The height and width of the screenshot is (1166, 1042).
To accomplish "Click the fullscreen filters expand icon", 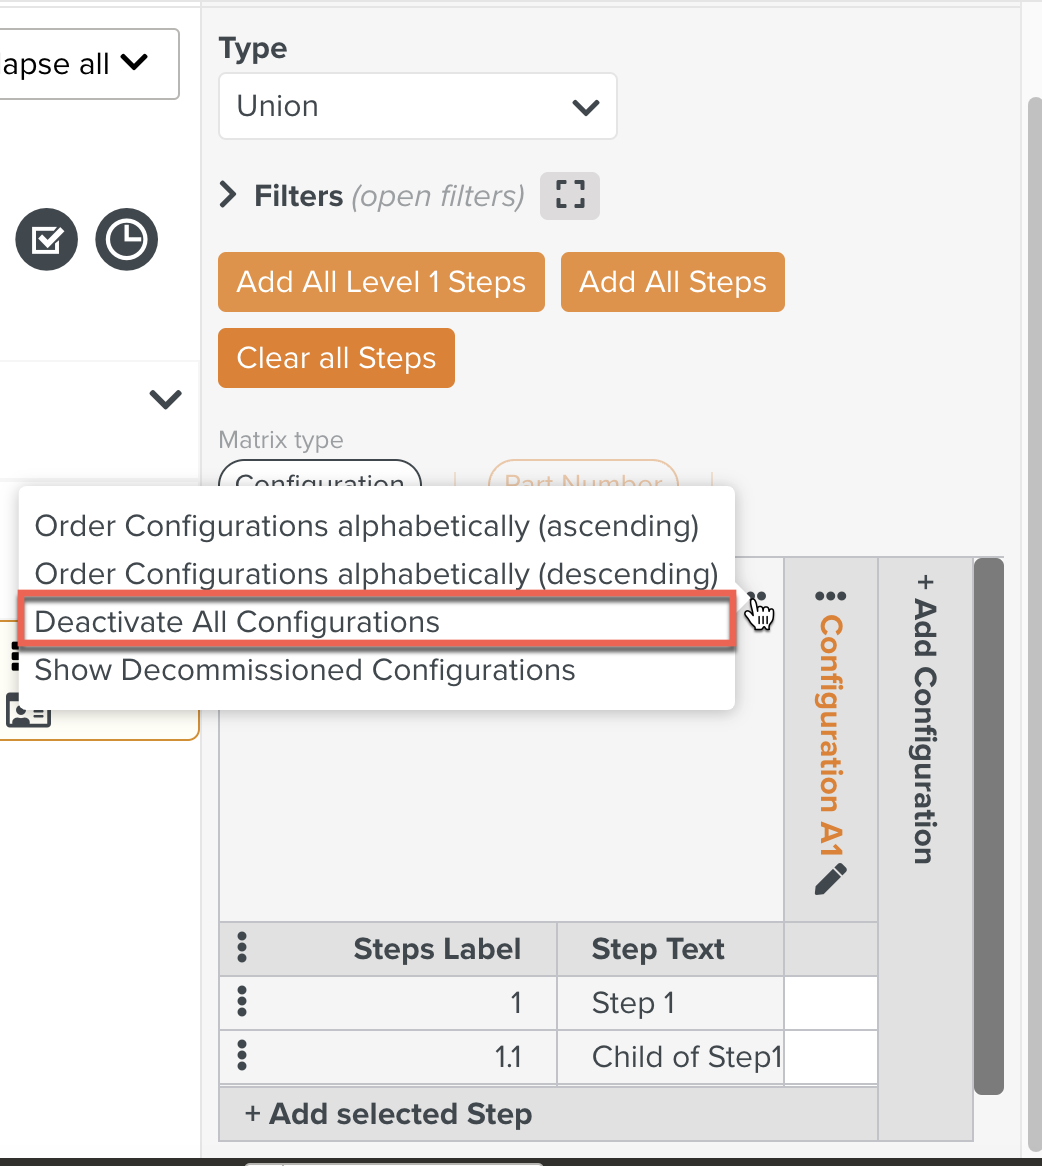I will click(569, 196).
